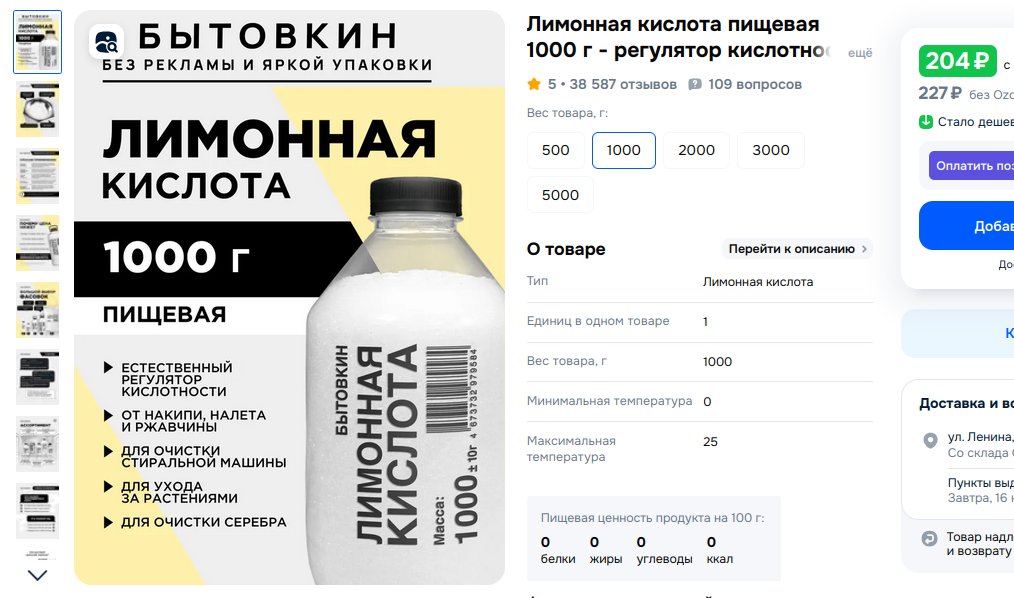
Task: Choose the 3000 g weight variant
Action: pyautogui.click(x=771, y=150)
